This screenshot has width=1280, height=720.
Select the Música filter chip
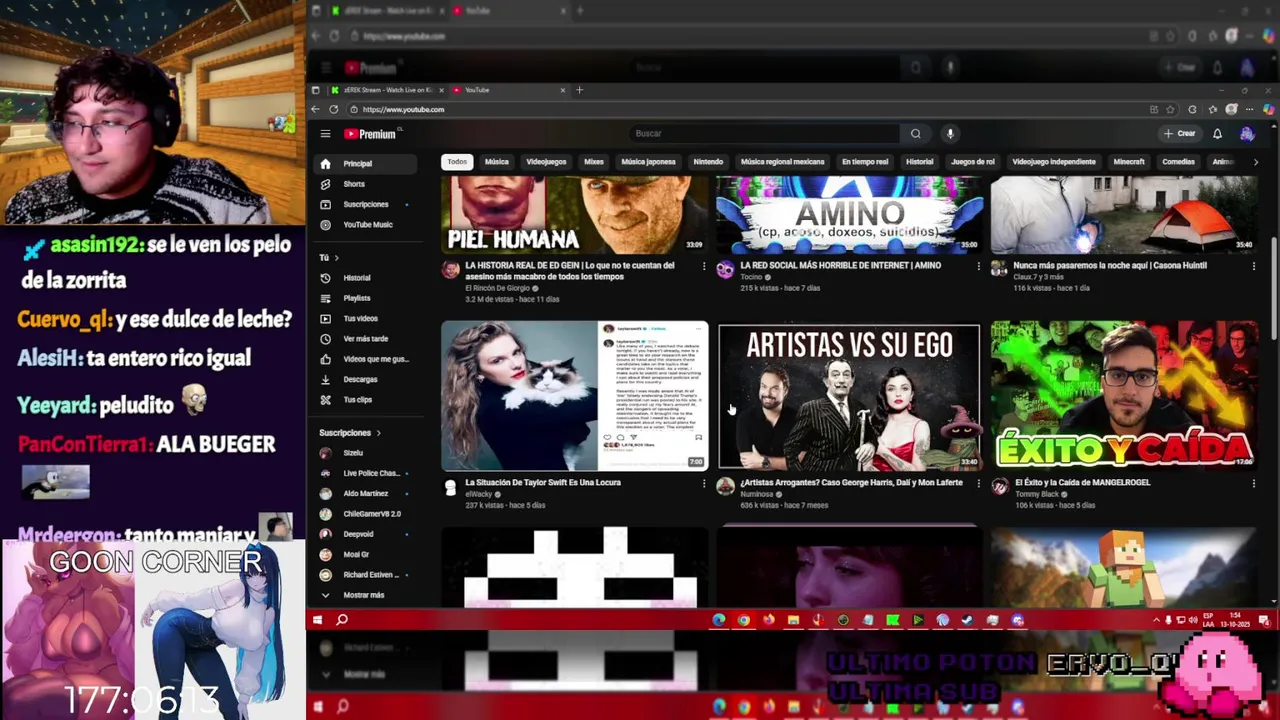pos(497,162)
